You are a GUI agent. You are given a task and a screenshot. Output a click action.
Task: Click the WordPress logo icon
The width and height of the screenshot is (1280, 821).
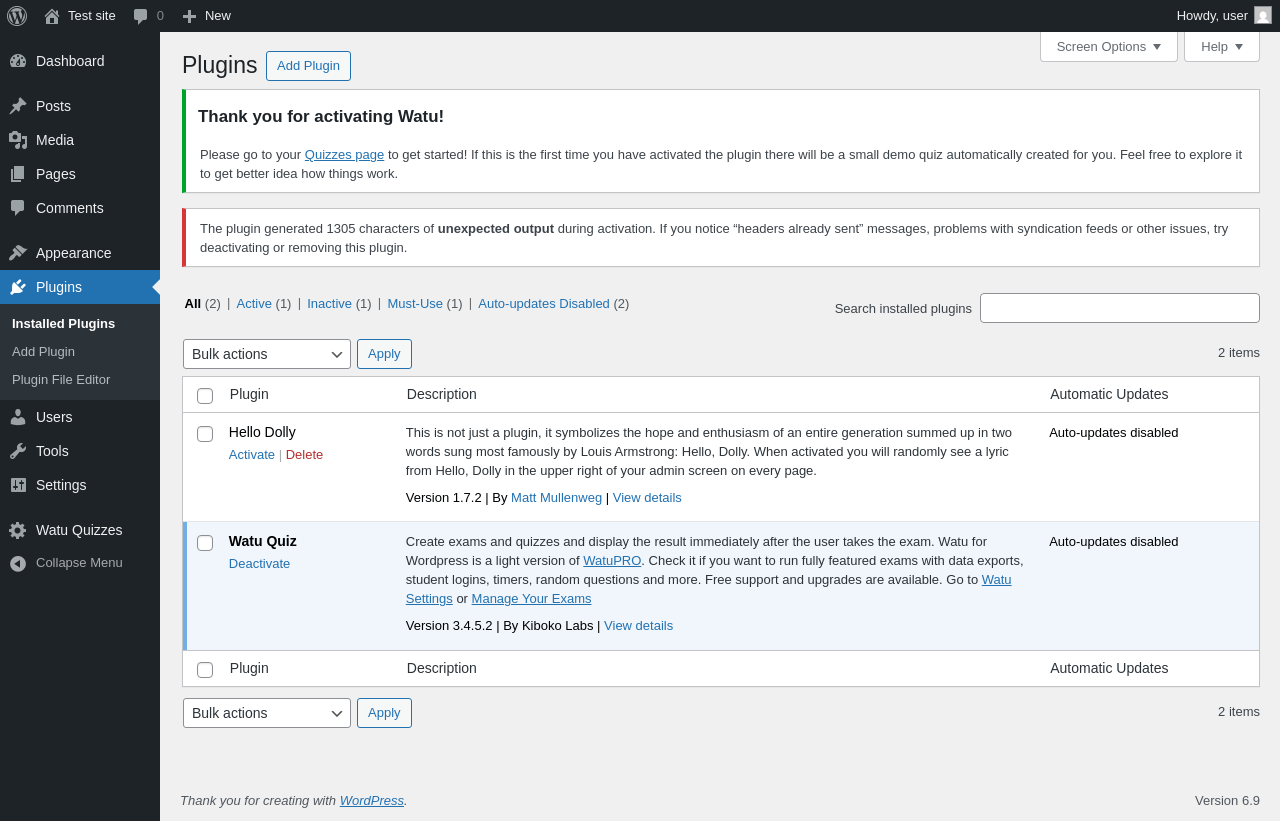coord(17,16)
